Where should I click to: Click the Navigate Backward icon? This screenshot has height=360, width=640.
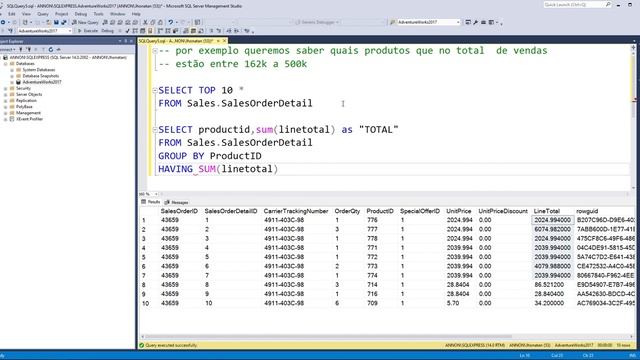pyautogui.click(x=3, y=22)
